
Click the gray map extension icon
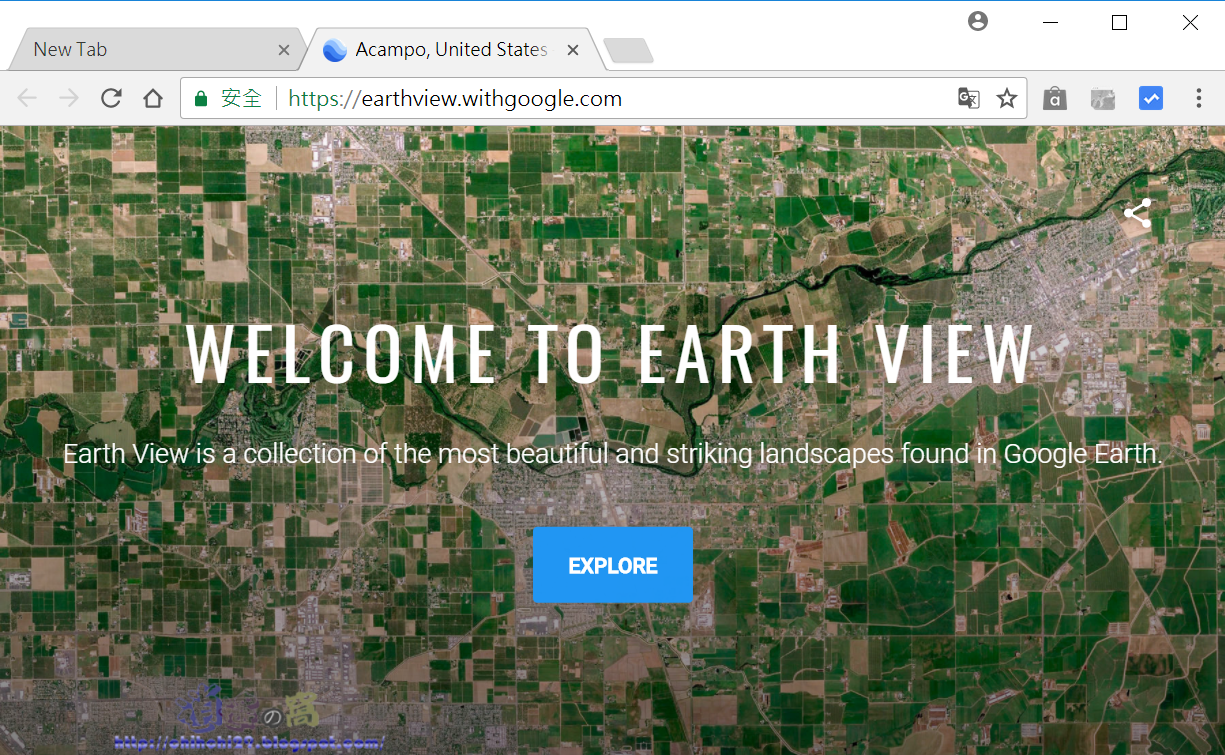1103,98
